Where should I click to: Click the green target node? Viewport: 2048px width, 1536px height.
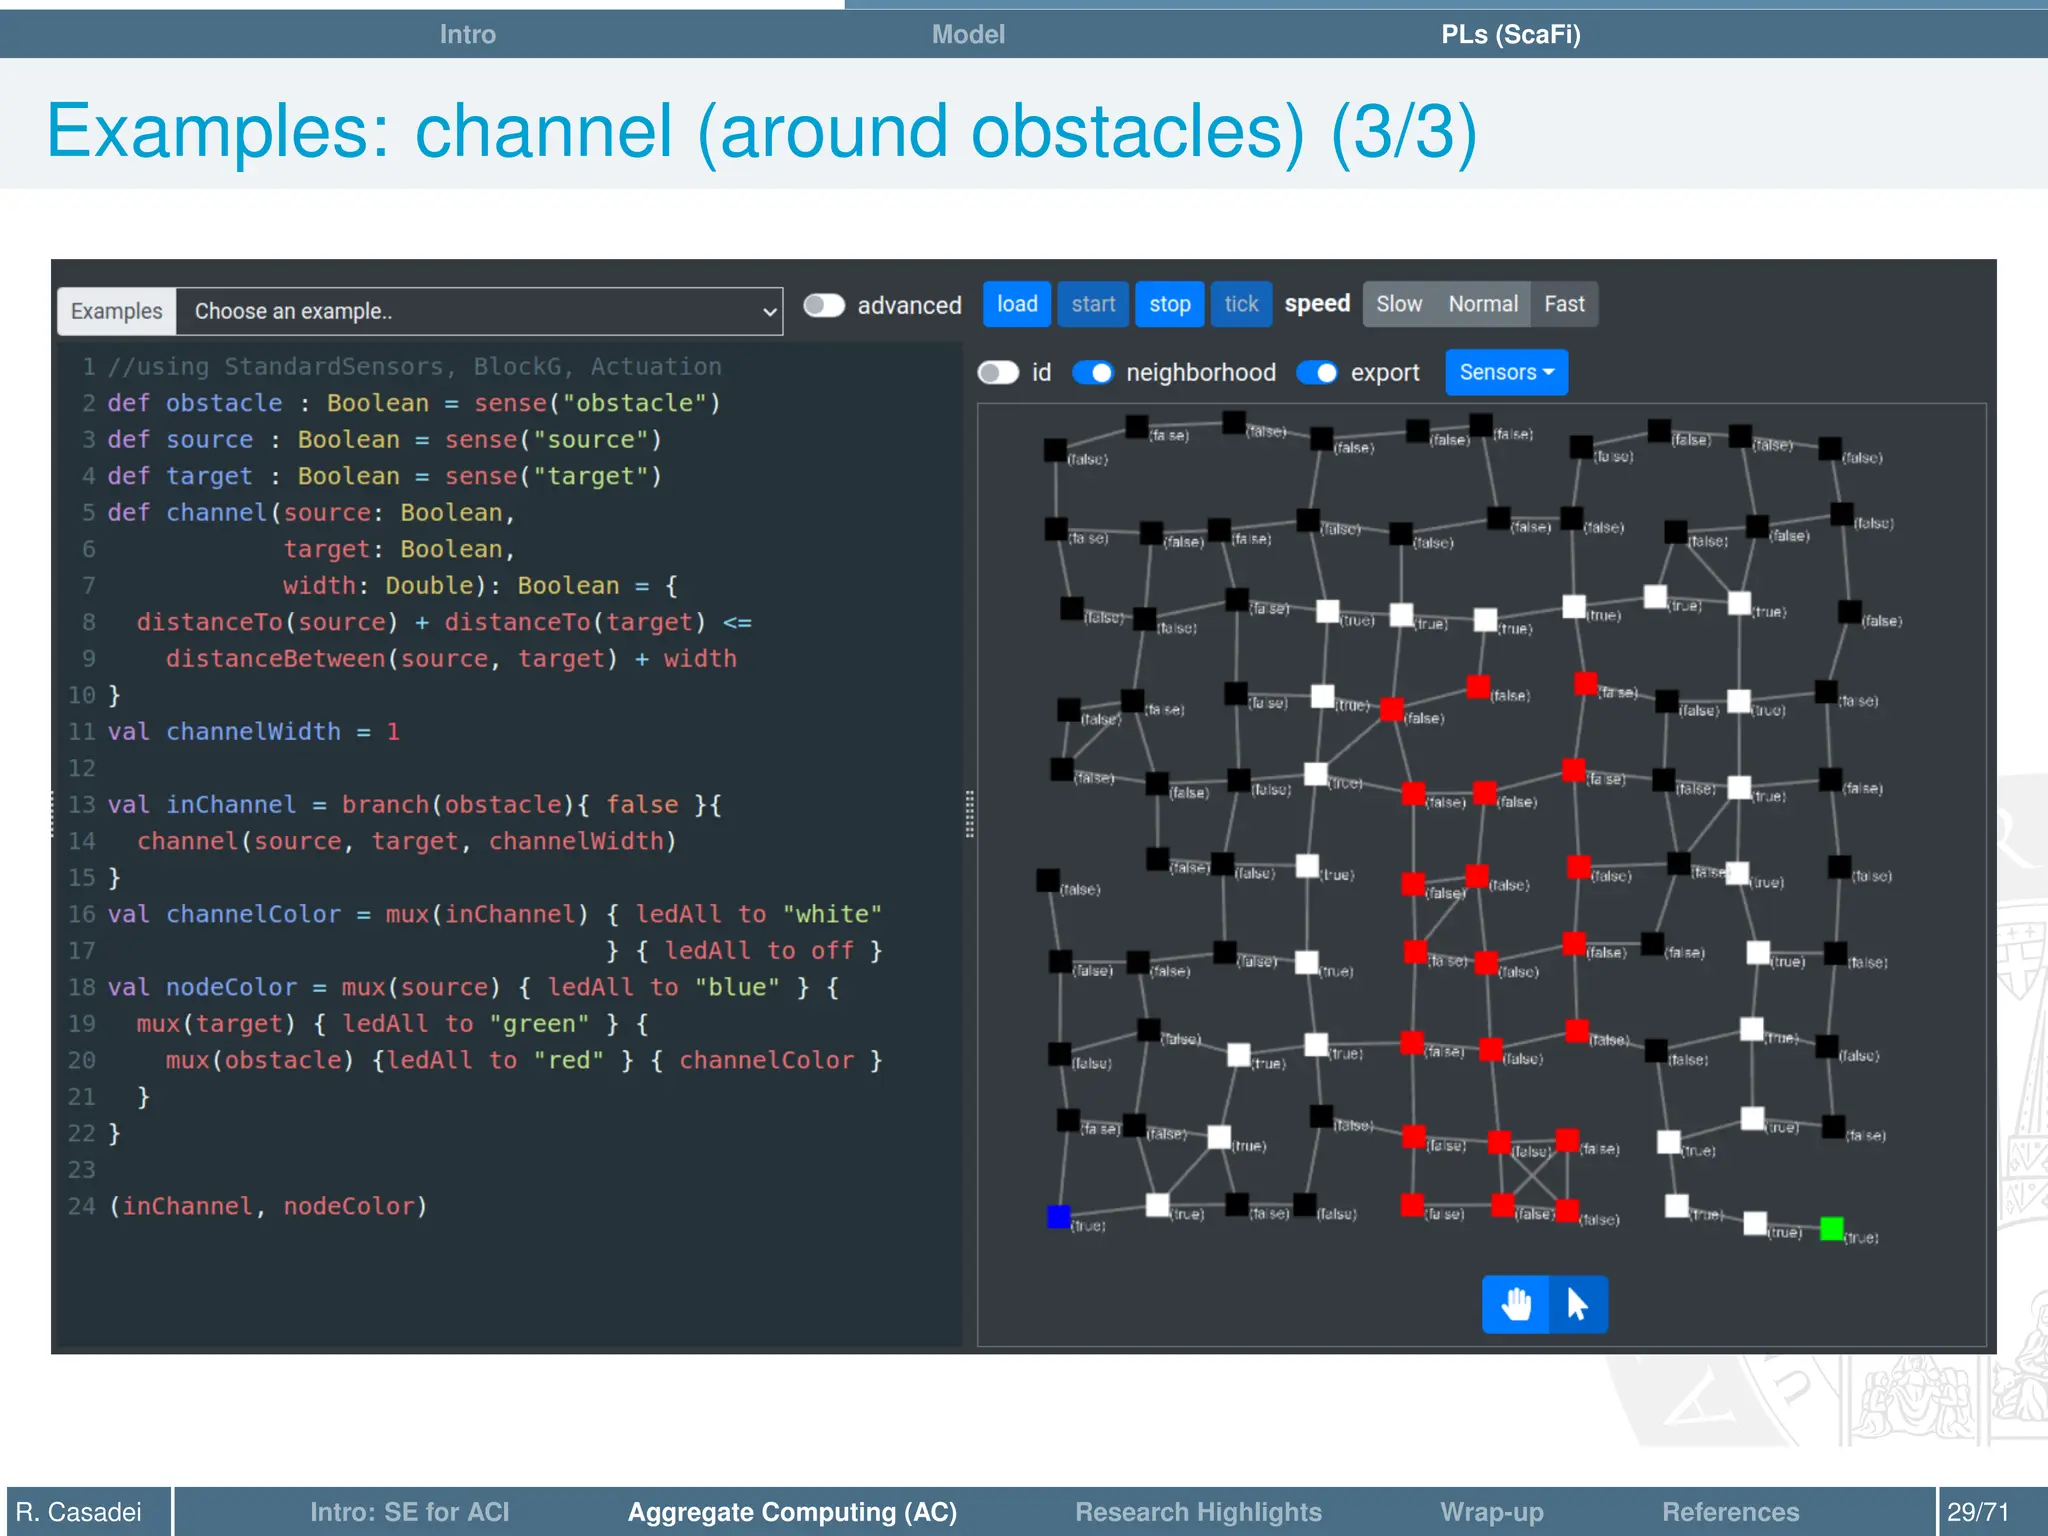tap(1832, 1228)
